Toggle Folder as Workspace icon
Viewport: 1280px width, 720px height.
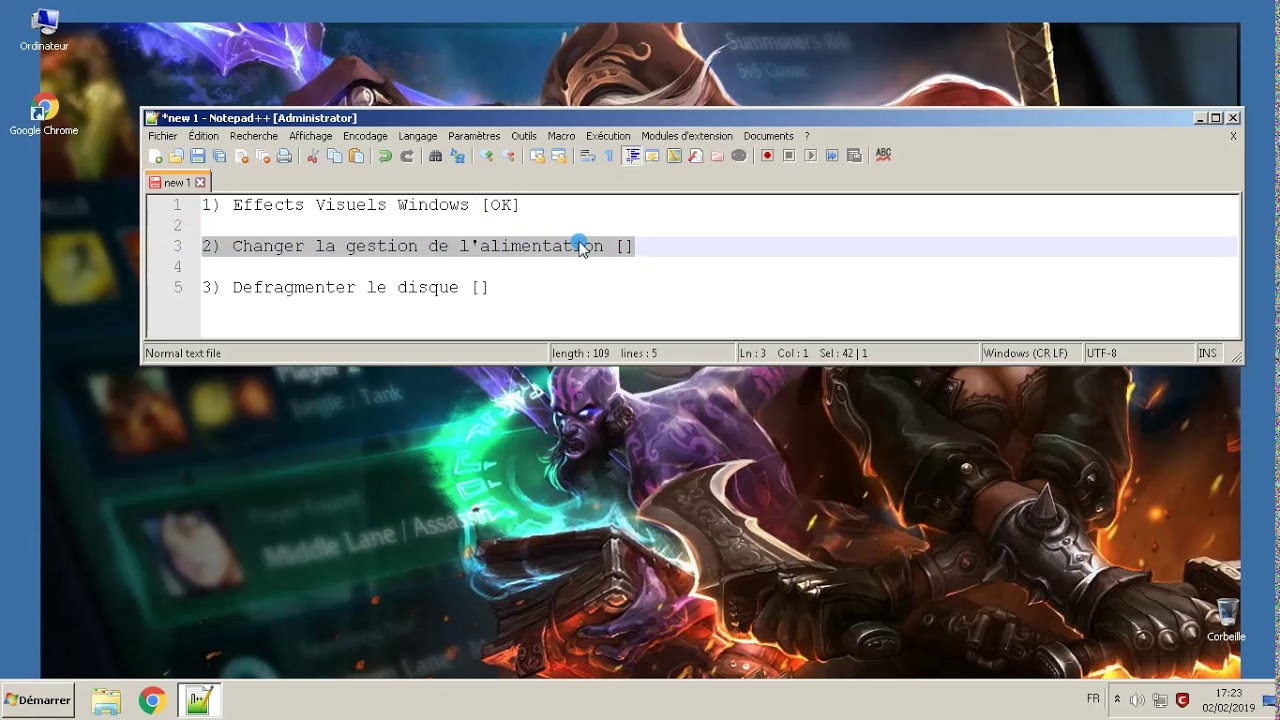(717, 156)
